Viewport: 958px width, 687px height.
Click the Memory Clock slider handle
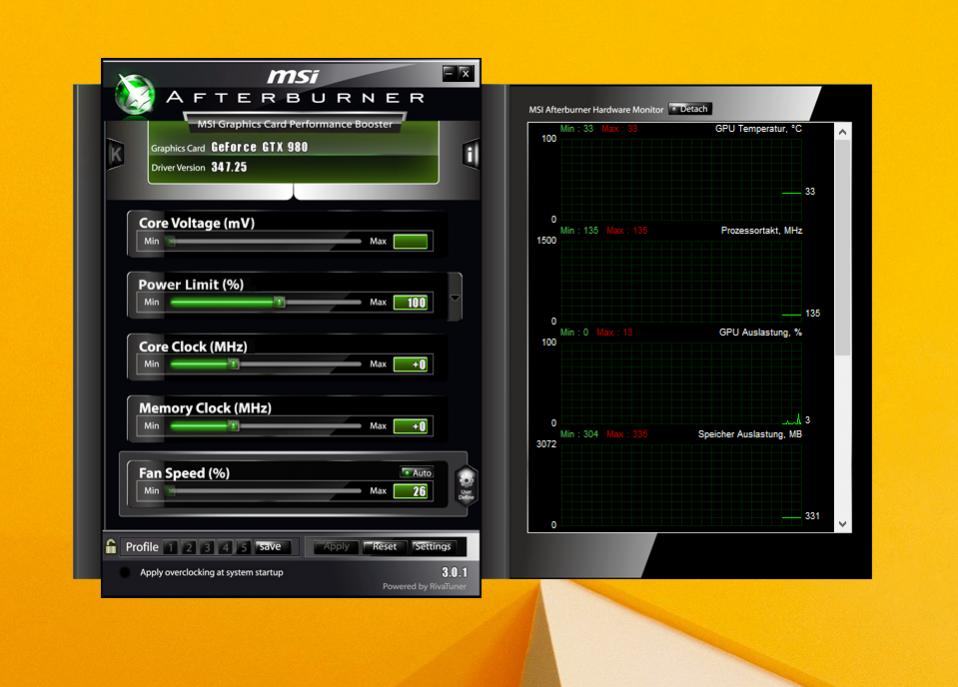coord(234,426)
